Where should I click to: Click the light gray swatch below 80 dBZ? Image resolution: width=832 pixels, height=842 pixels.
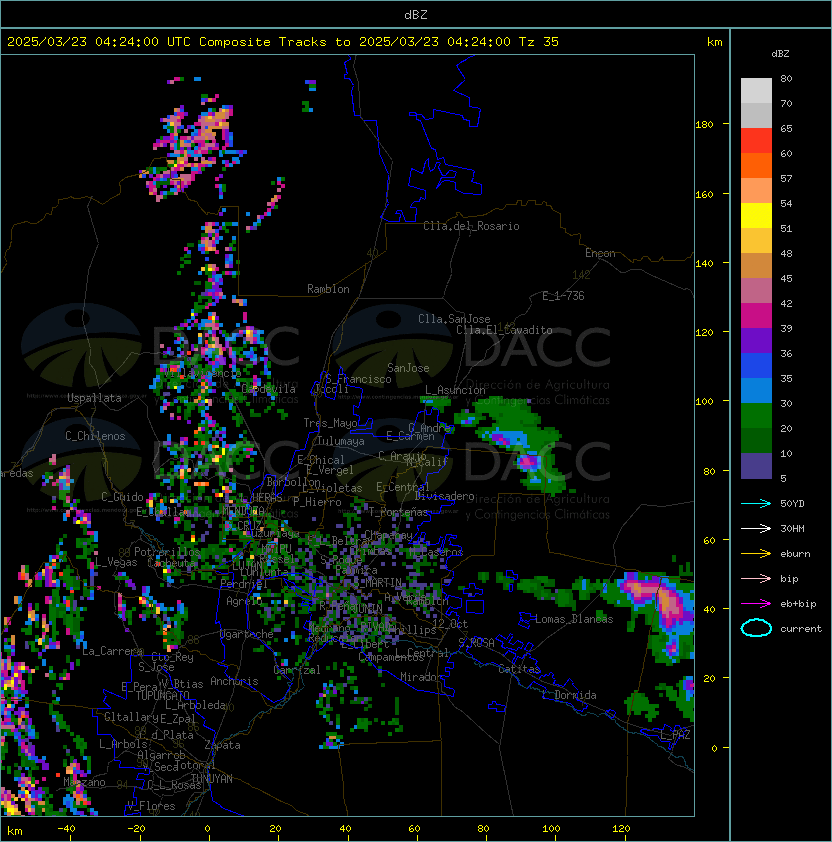756,91
